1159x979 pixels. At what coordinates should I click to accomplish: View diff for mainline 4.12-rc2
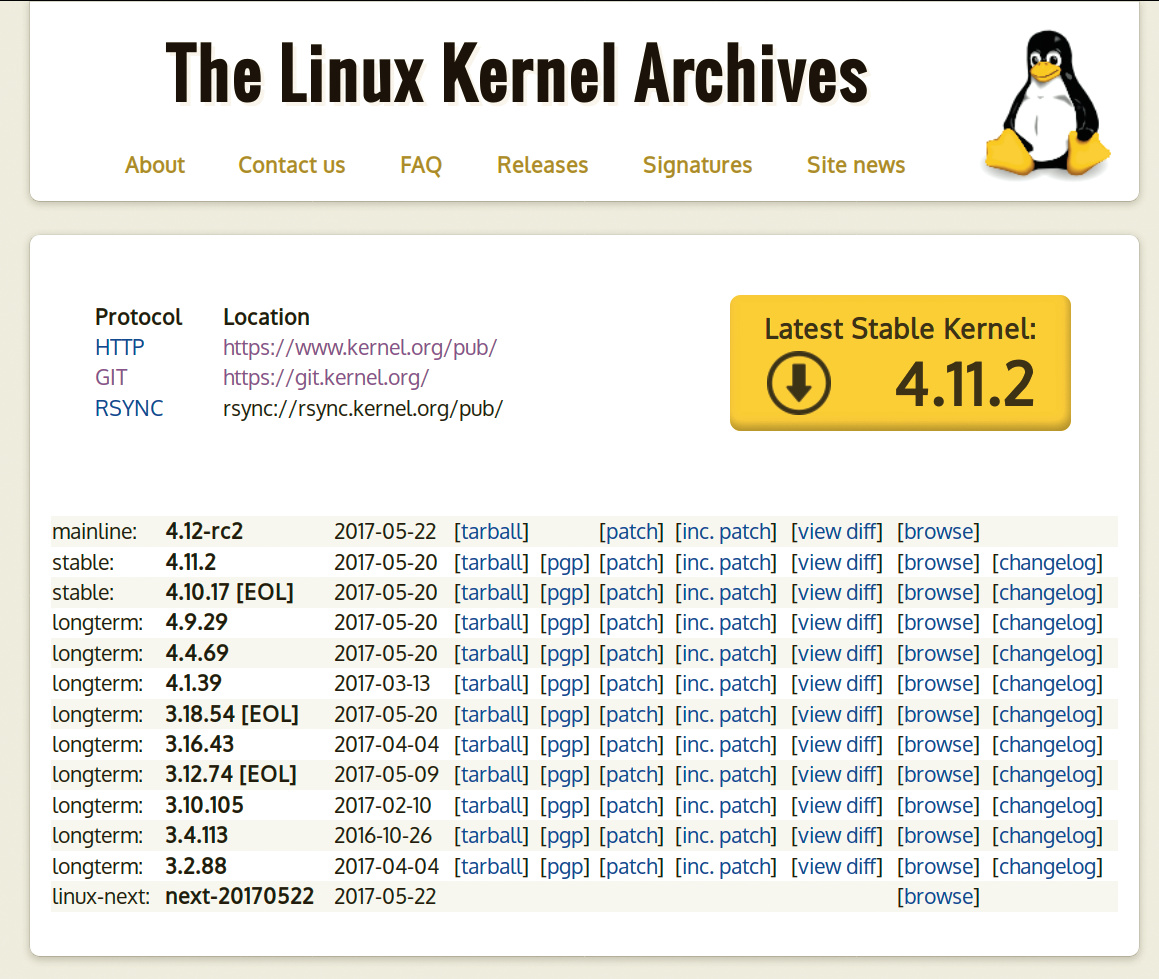click(x=837, y=532)
